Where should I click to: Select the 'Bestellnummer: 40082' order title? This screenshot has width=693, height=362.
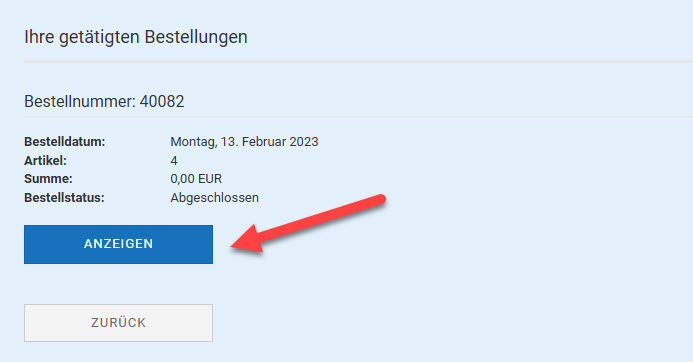[x=104, y=102]
